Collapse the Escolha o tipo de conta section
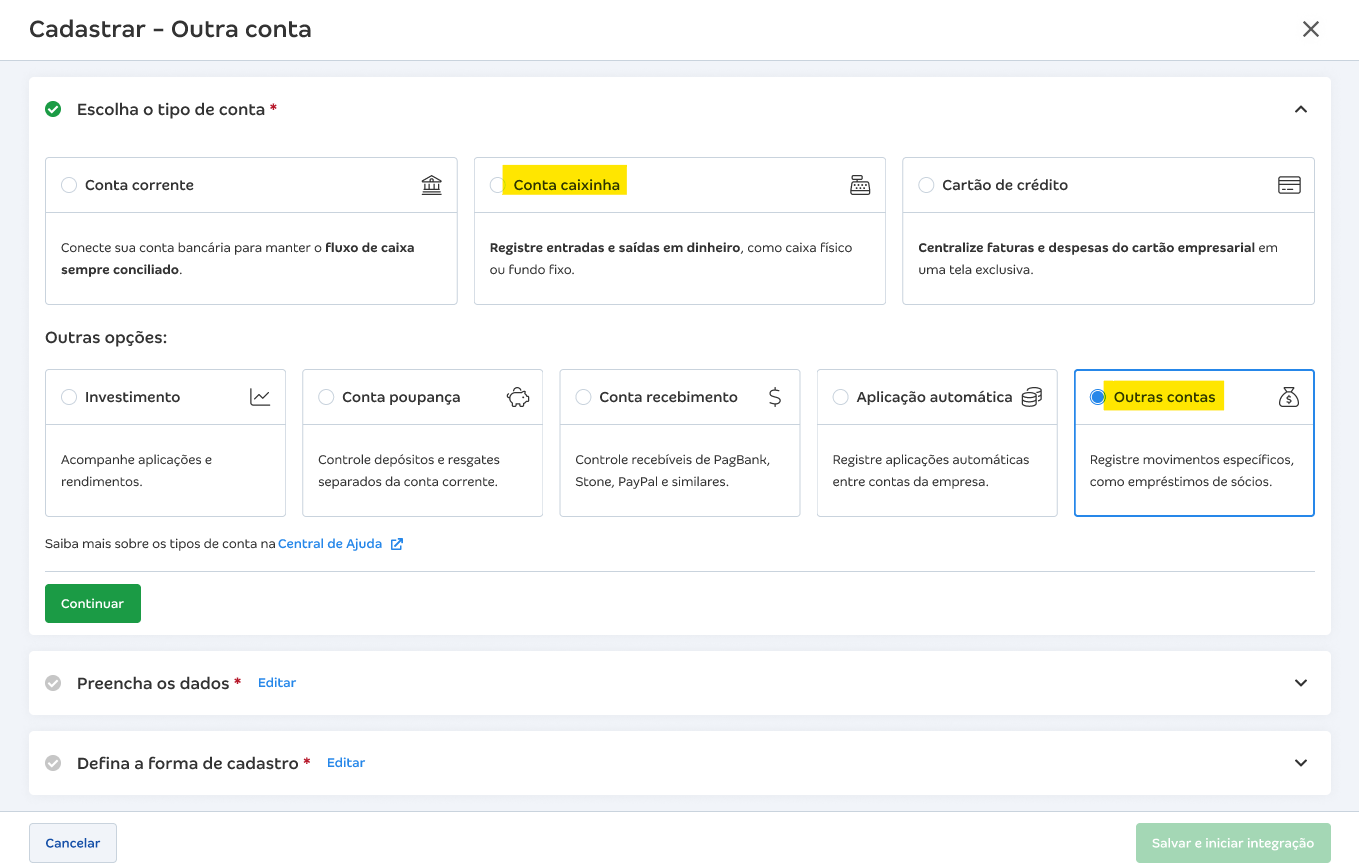Viewport: 1359px width, 867px height. 1300,109
